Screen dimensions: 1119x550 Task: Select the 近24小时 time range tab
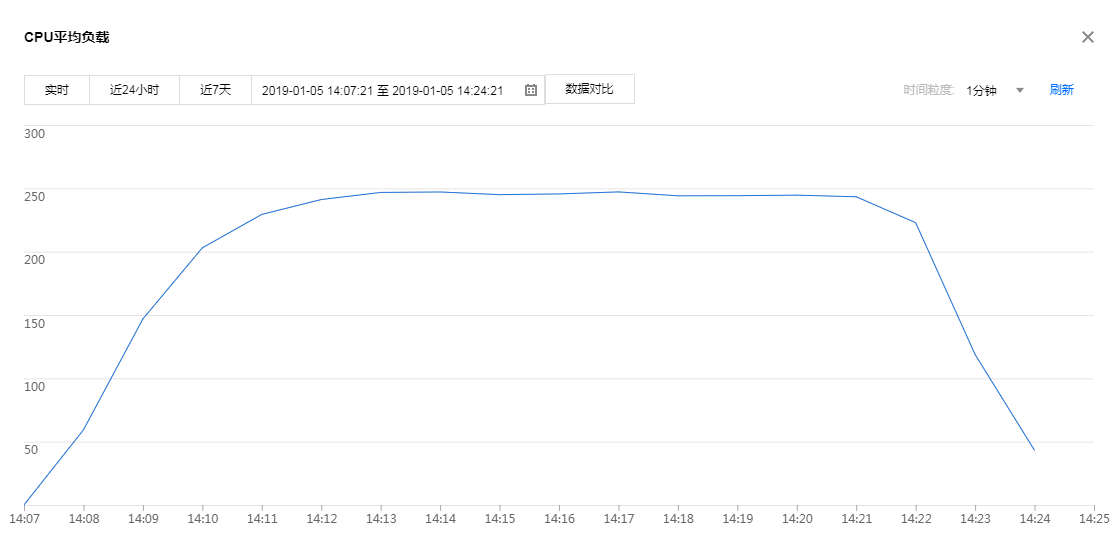pyautogui.click(x=134, y=90)
